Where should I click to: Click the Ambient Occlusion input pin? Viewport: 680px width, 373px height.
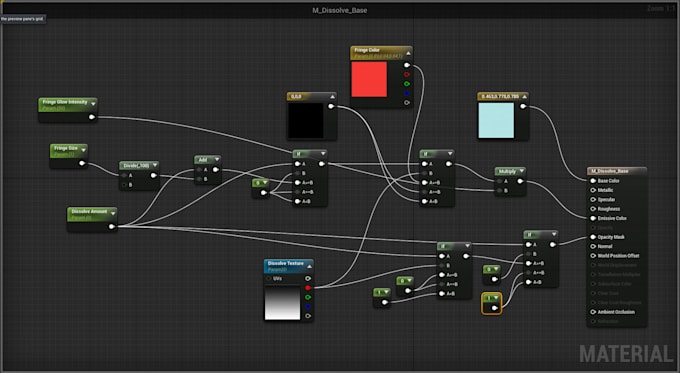click(x=593, y=312)
